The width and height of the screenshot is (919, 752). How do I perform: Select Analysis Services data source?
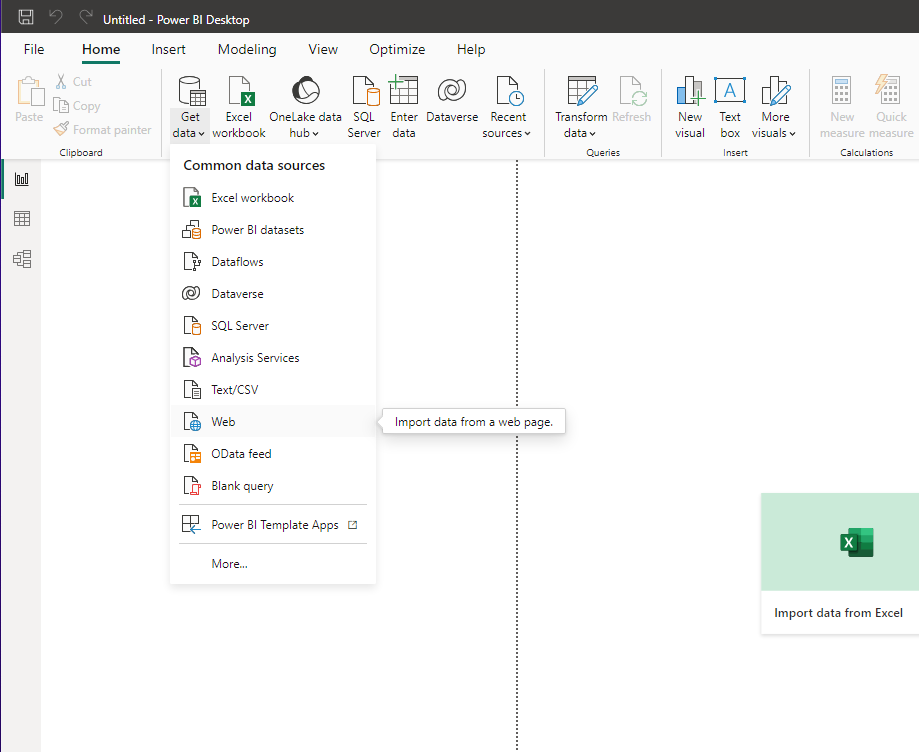(x=273, y=358)
